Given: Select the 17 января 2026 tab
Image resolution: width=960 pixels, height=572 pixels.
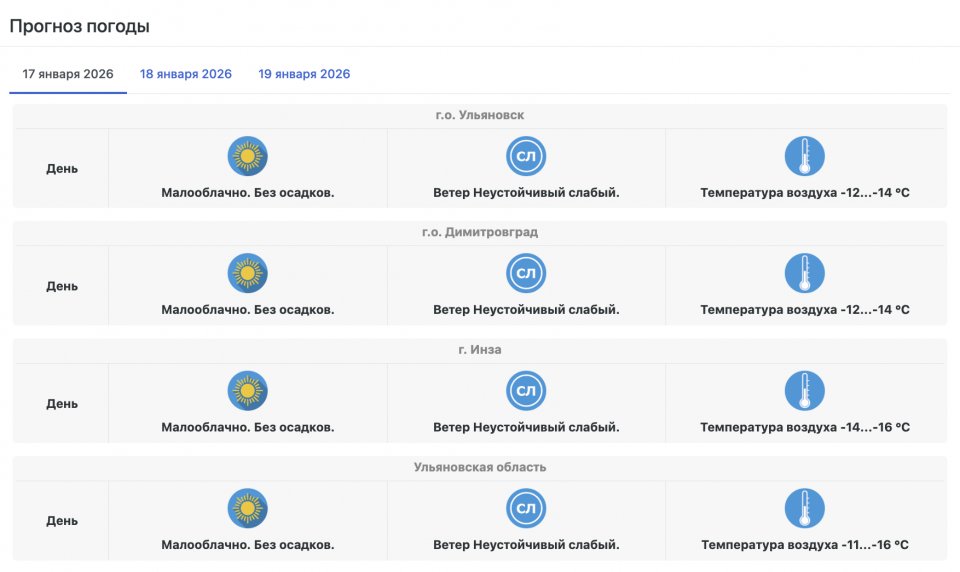Looking at the screenshot, I should [68, 74].
